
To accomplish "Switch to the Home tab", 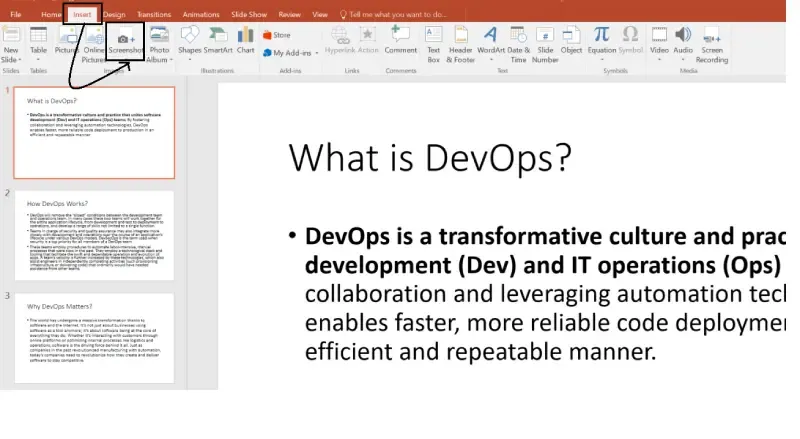I will click(51, 14).
